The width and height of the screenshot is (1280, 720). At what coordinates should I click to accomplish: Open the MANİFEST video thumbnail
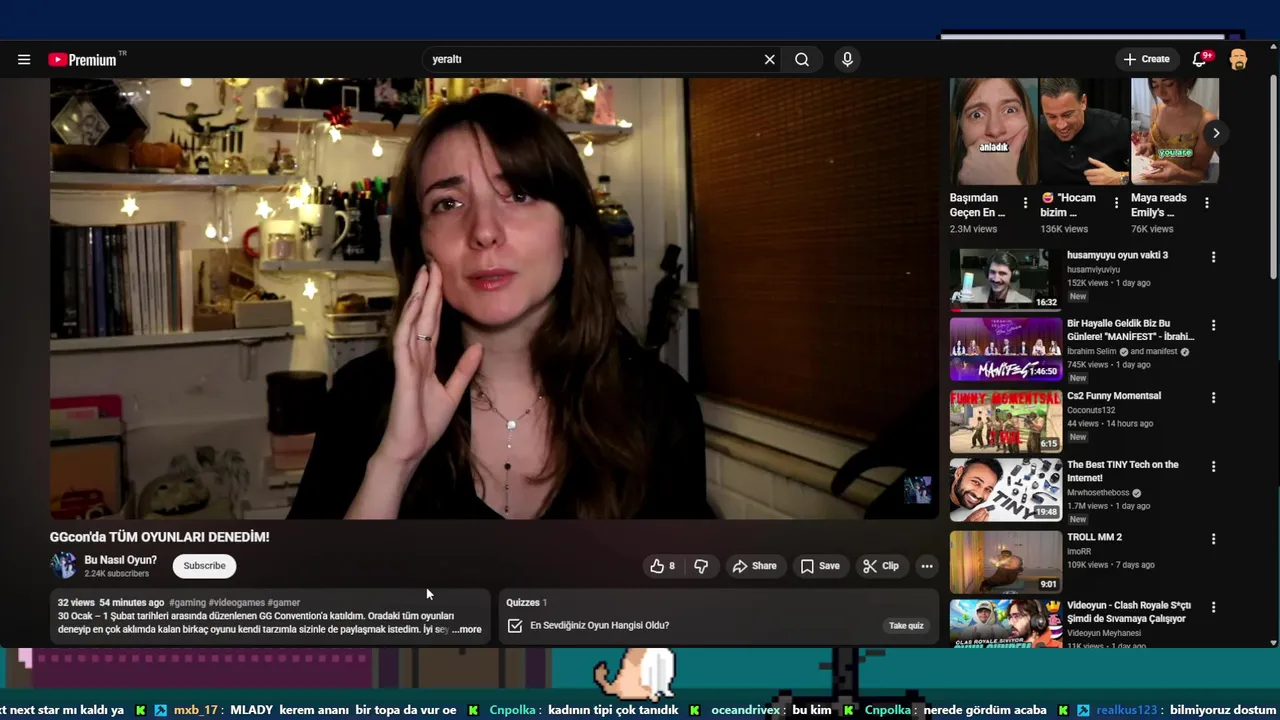click(x=1006, y=349)
